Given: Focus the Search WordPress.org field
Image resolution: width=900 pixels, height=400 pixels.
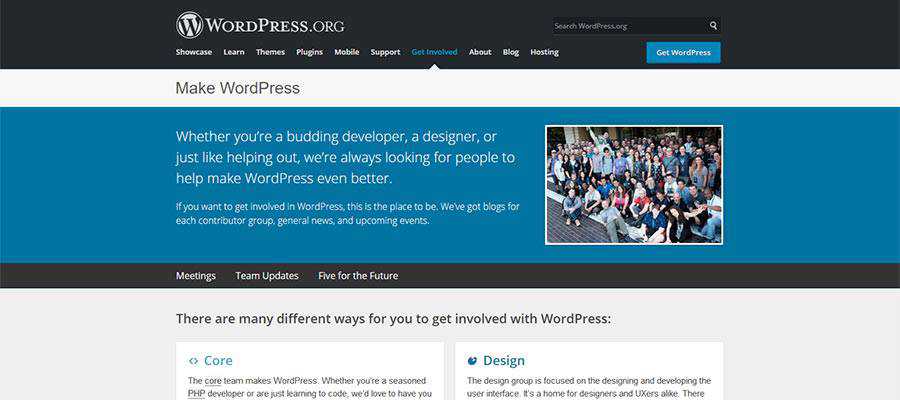Looking at the screenshot, I should point(628,26).
